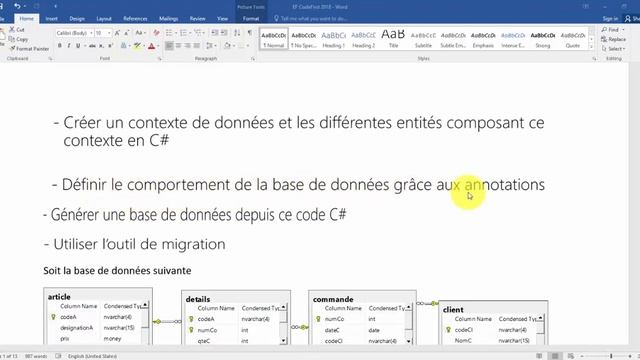Open the Change Case menu
Image resolution: width=640 pixels, height=360 pixels.
pyautogui.click(x=140, y=33)
